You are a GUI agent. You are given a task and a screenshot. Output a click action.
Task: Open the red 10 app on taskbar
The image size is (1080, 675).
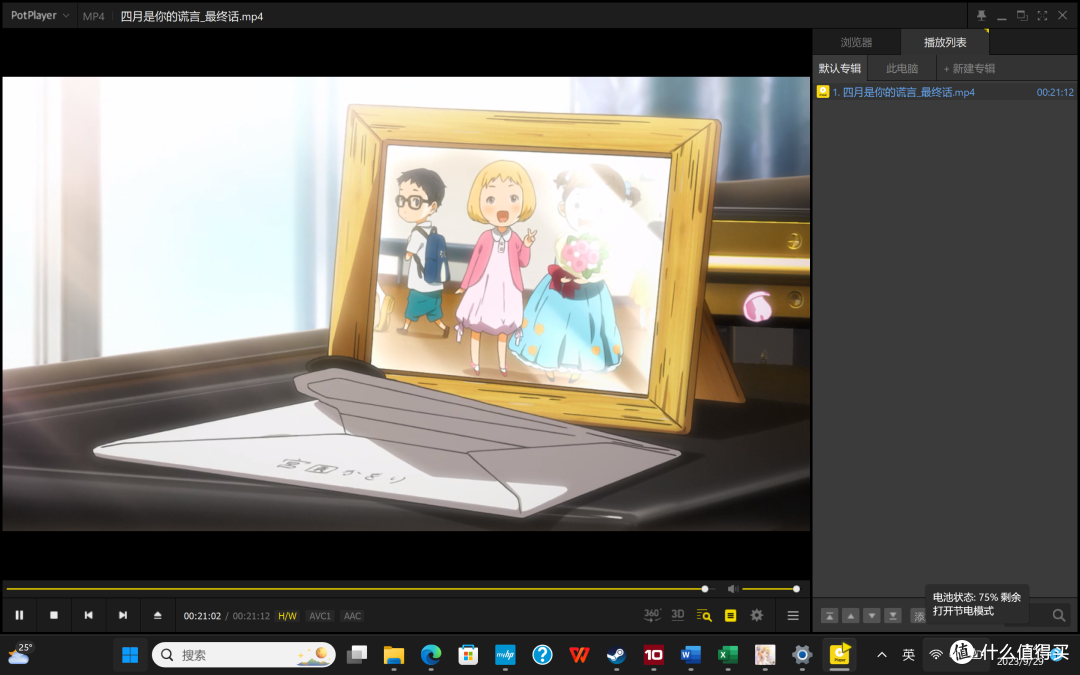[x=653, y=654]
